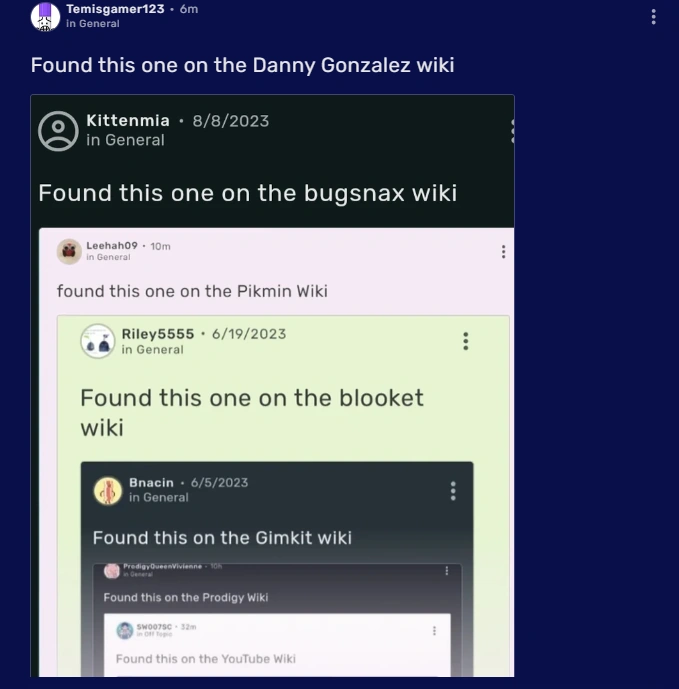Open Temisgamer123's avatar profile
679x689 pixels.
(45, 17)
